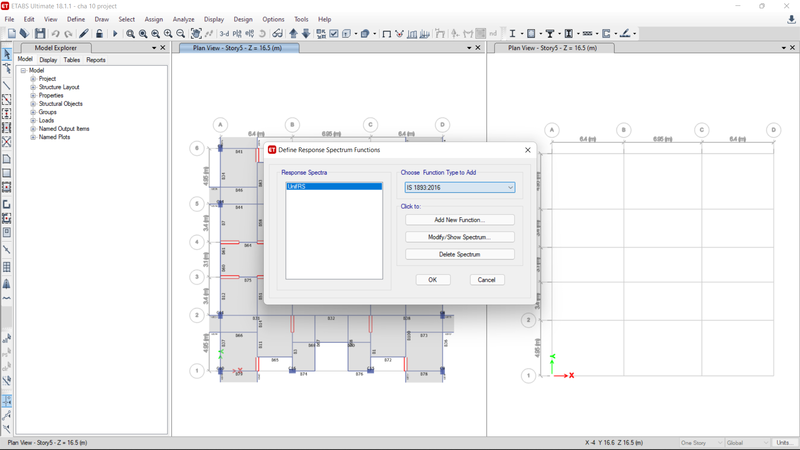Expand the Project tree node
This screenshot has width=800, height=450.
pos(33,79)
